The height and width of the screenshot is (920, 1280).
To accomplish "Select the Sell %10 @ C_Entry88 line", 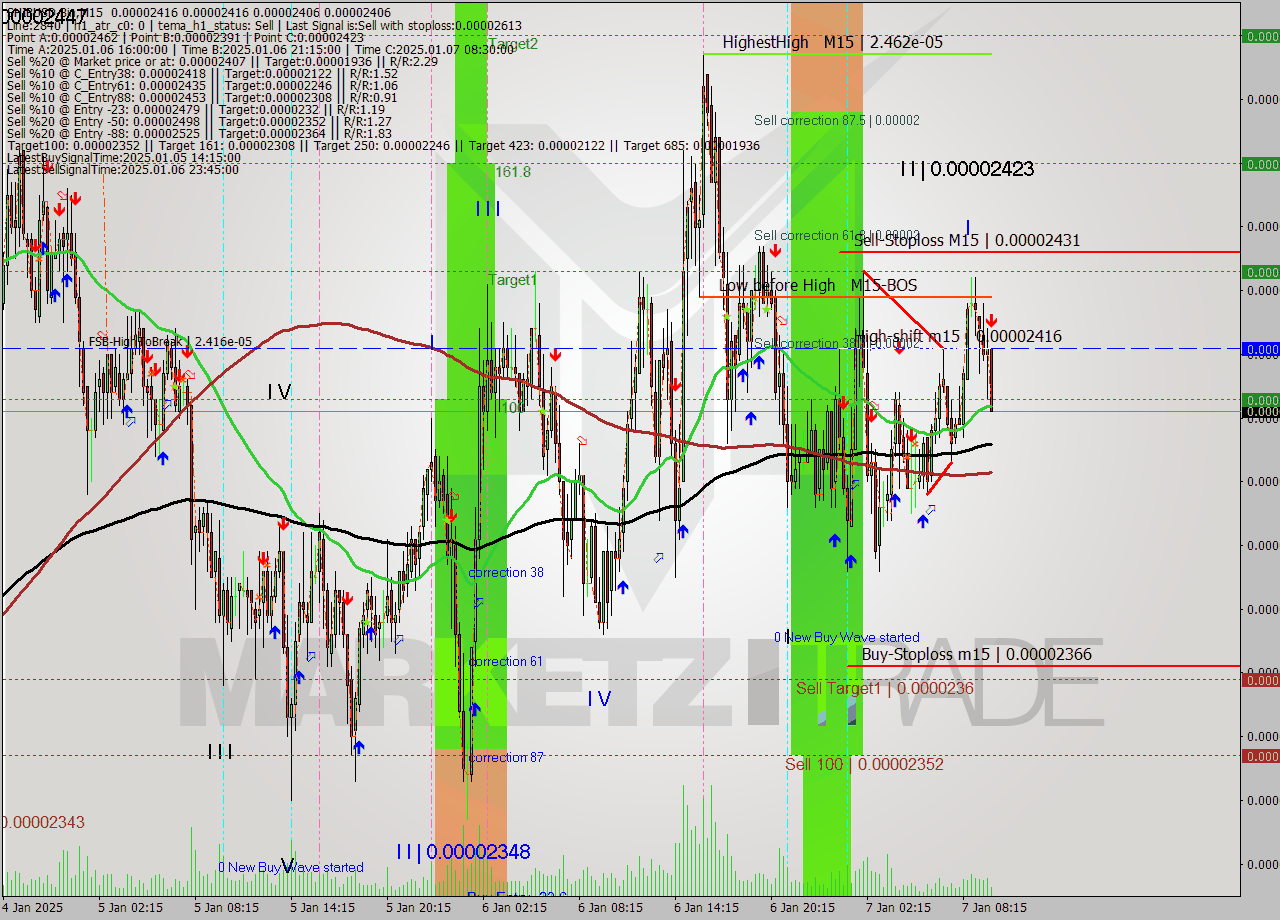I will pyautogui.click(x=202, y=97).
